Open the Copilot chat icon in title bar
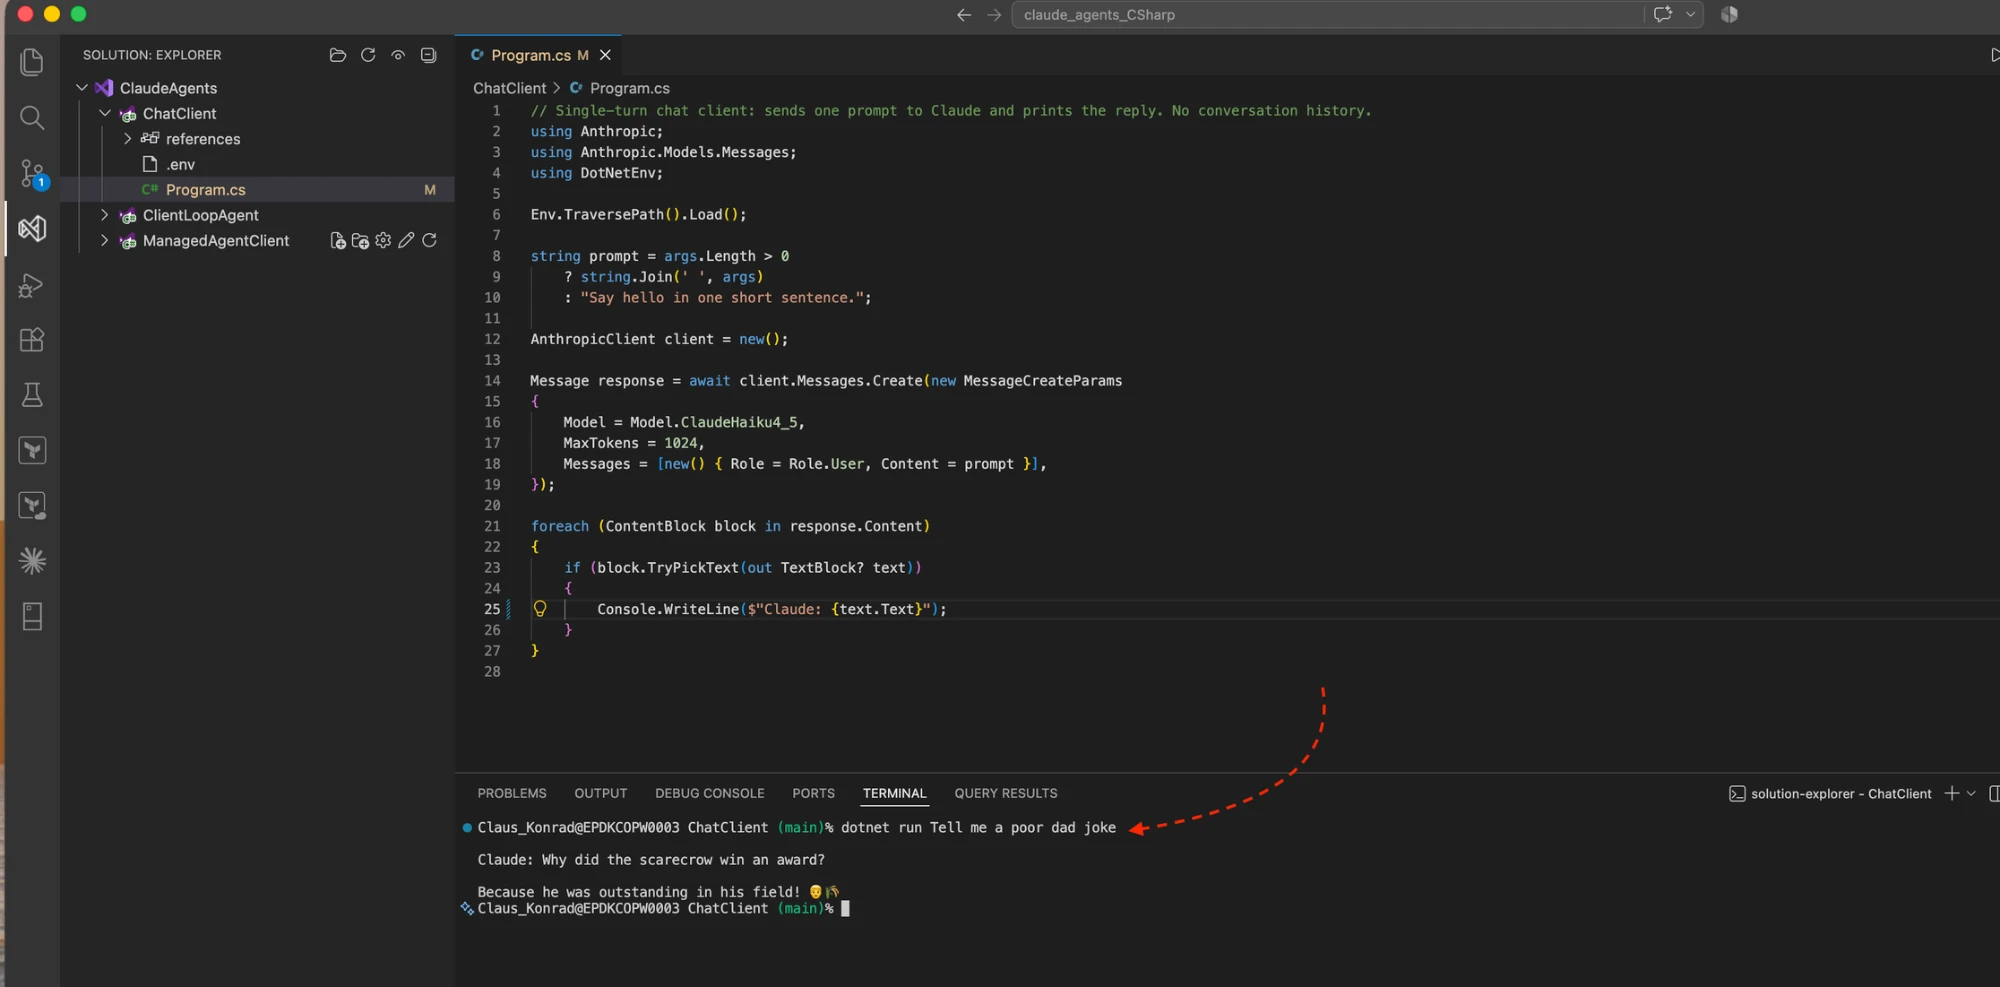The height and width of the screenshot is (987, 2000). click(x=1662, y=14)
